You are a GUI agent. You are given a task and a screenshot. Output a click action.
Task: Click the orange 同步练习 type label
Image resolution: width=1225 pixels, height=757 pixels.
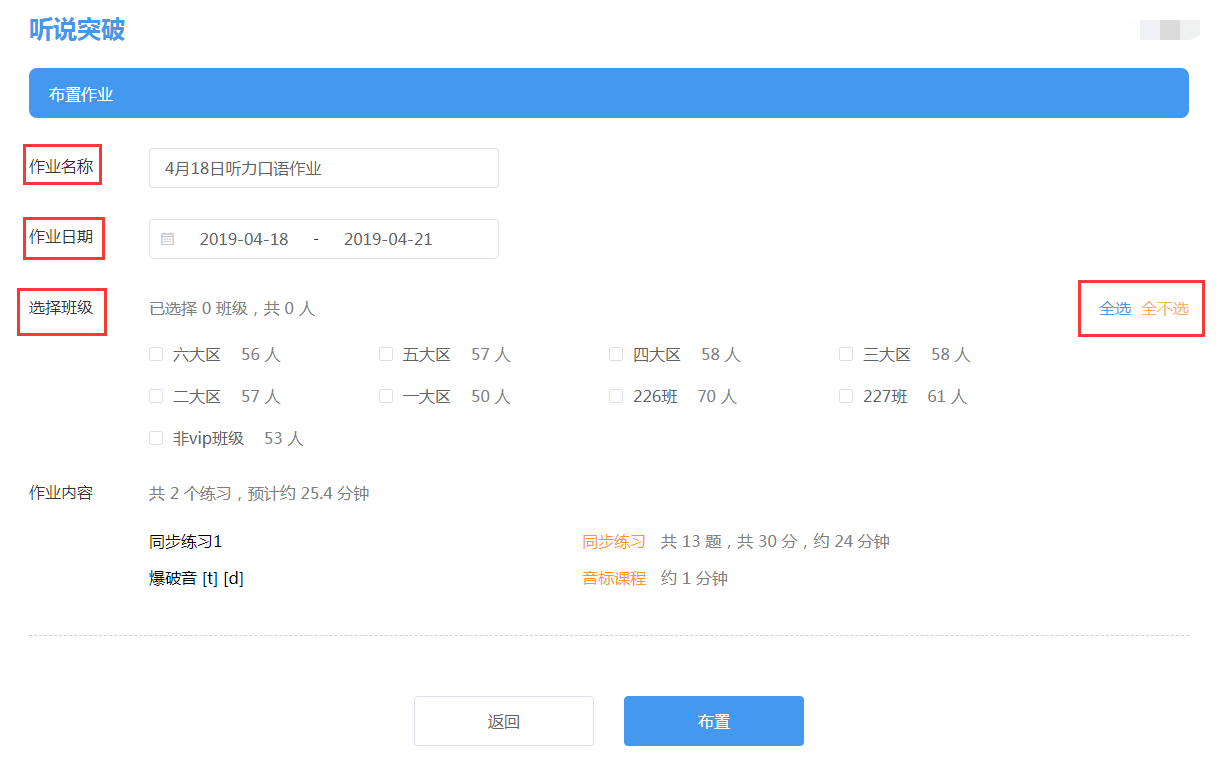pos(614,541)
